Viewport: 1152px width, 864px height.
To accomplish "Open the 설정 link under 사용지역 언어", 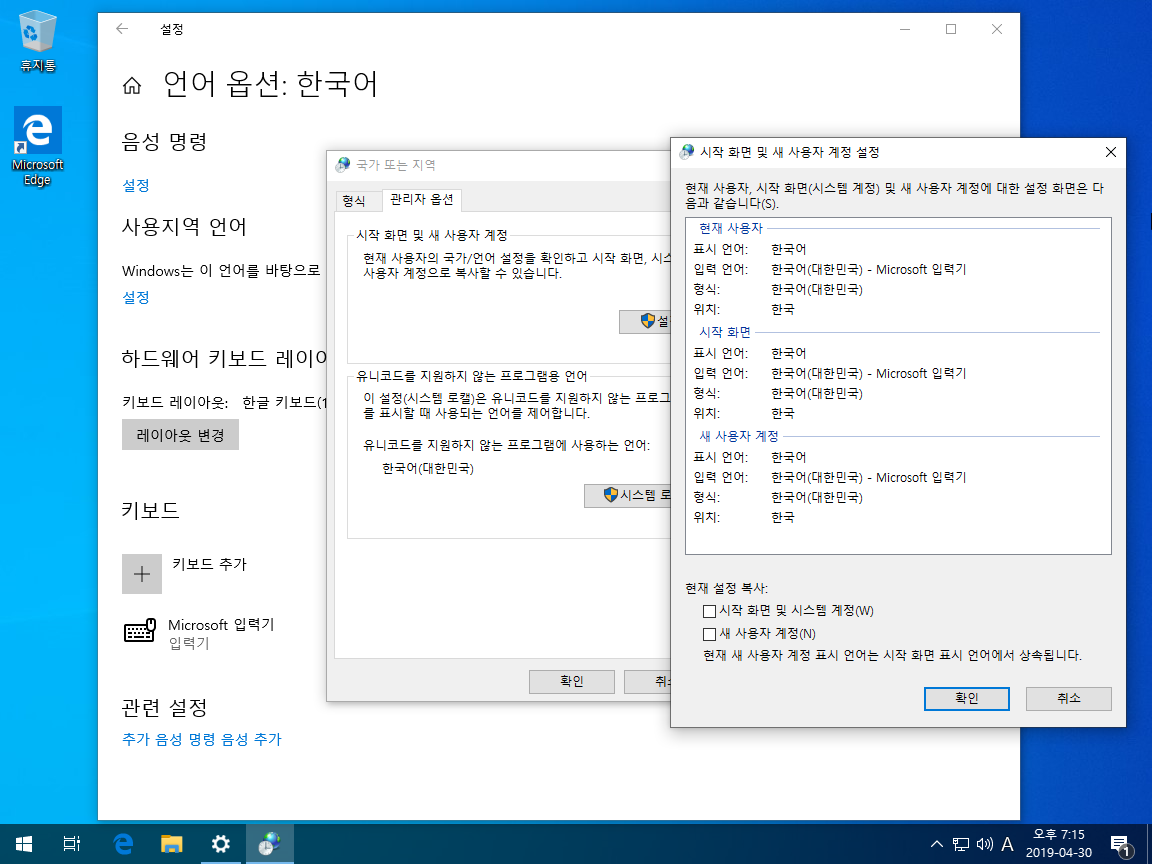I will 136,298.
